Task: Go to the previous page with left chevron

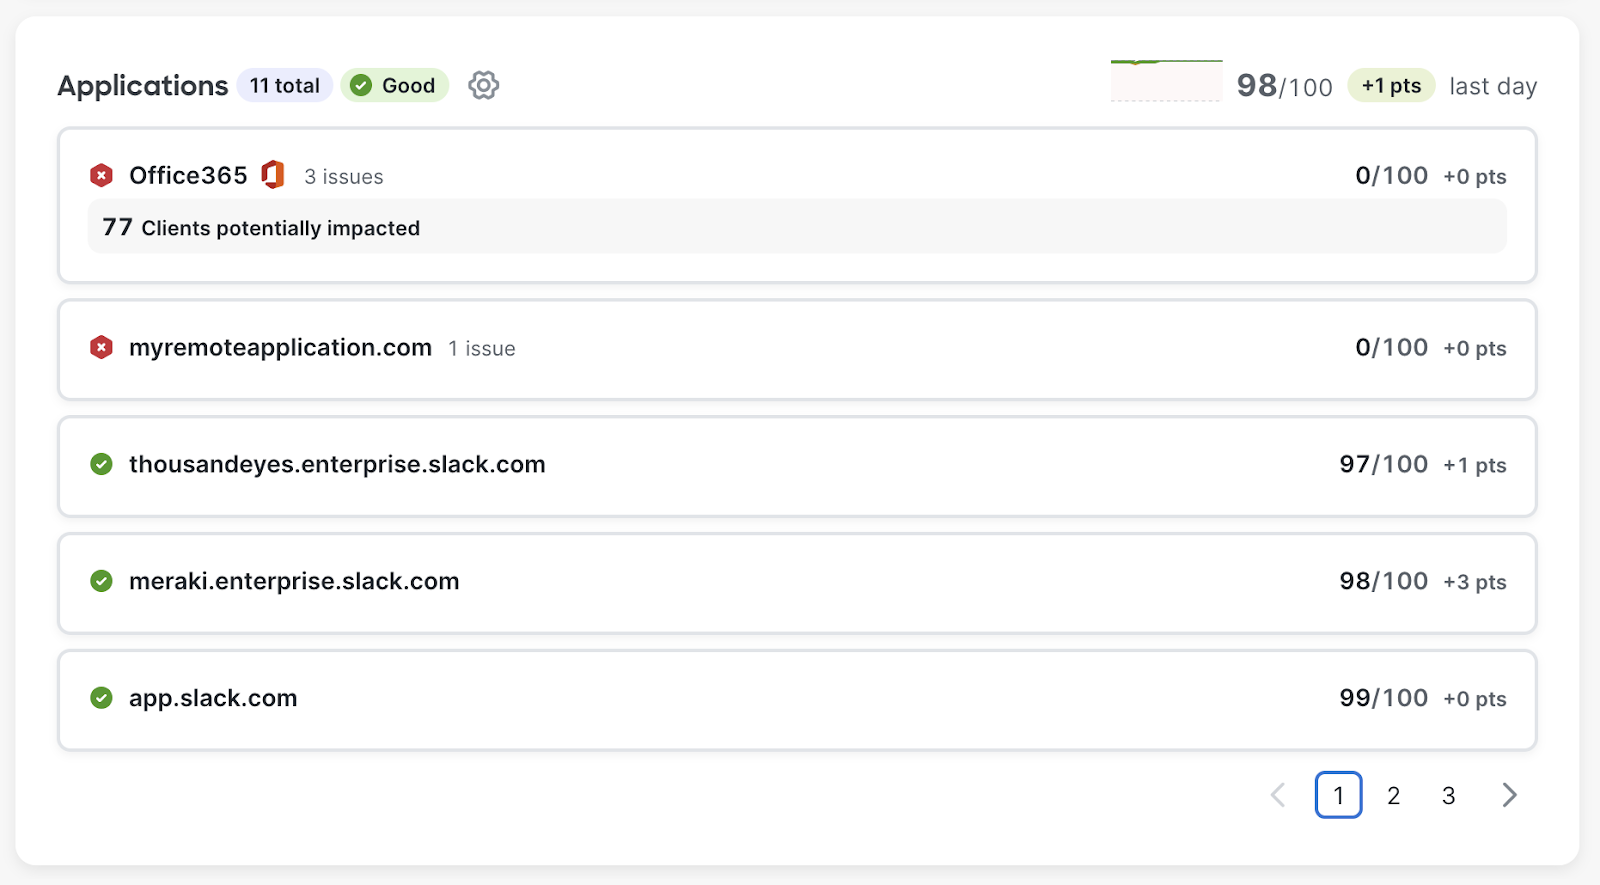Action: point(1278,795)
